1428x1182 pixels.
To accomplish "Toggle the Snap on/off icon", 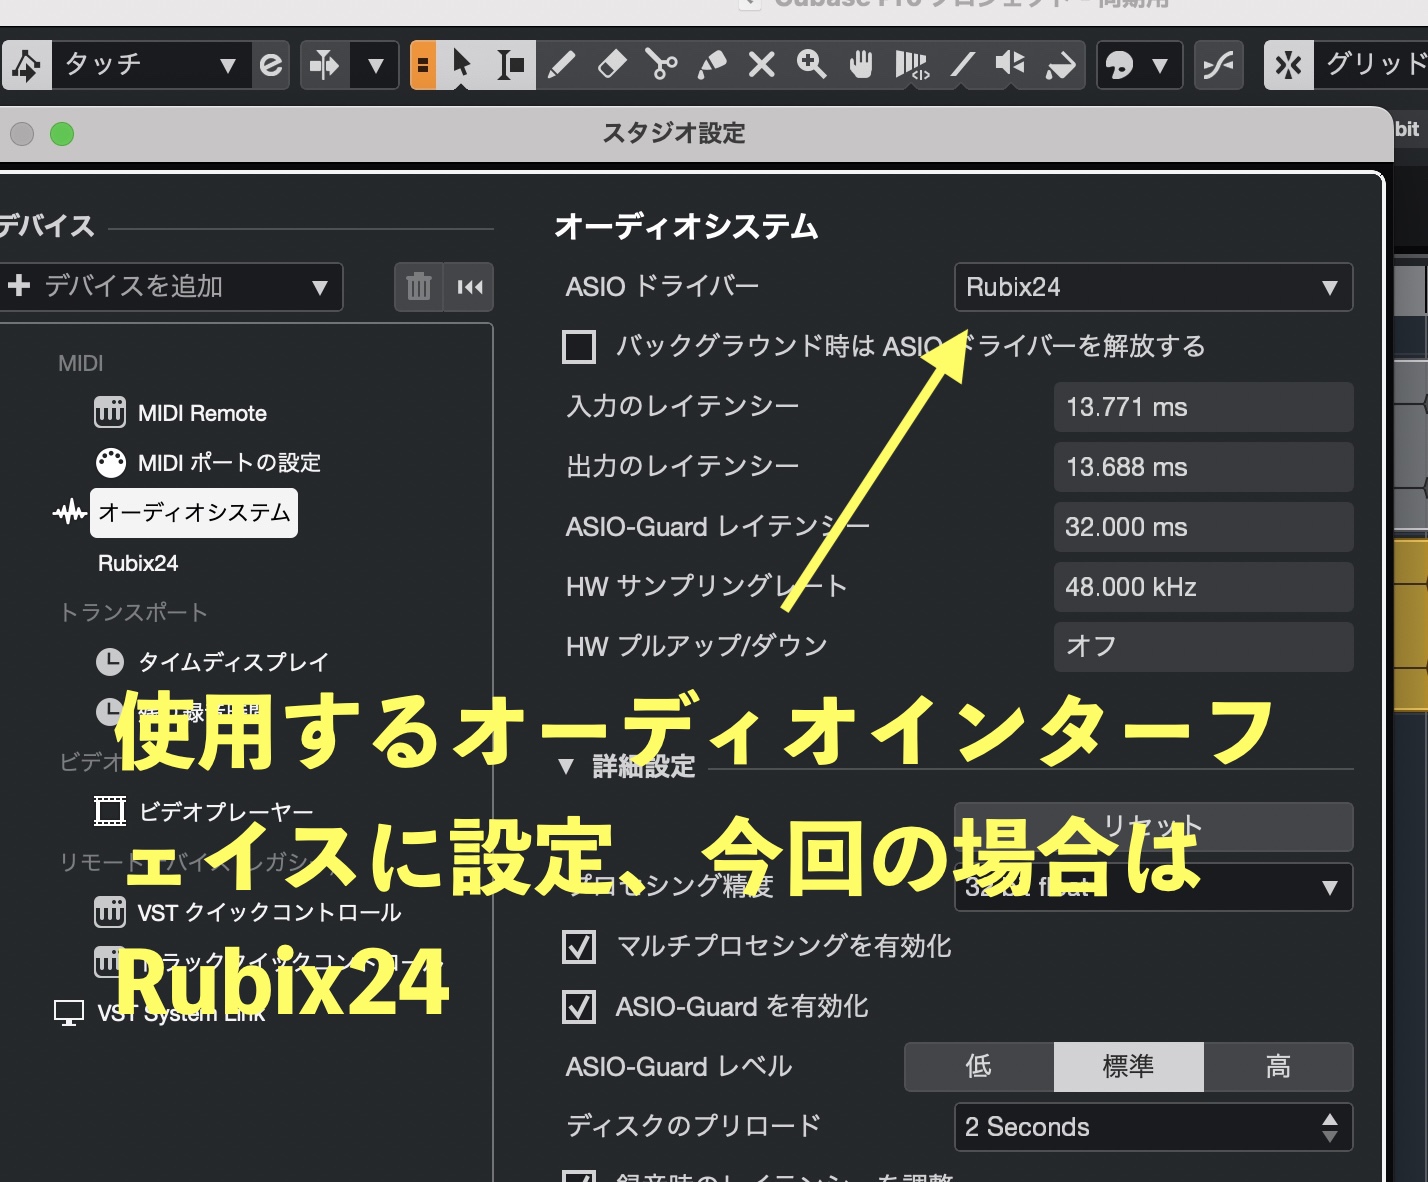I will [1289, 66].
